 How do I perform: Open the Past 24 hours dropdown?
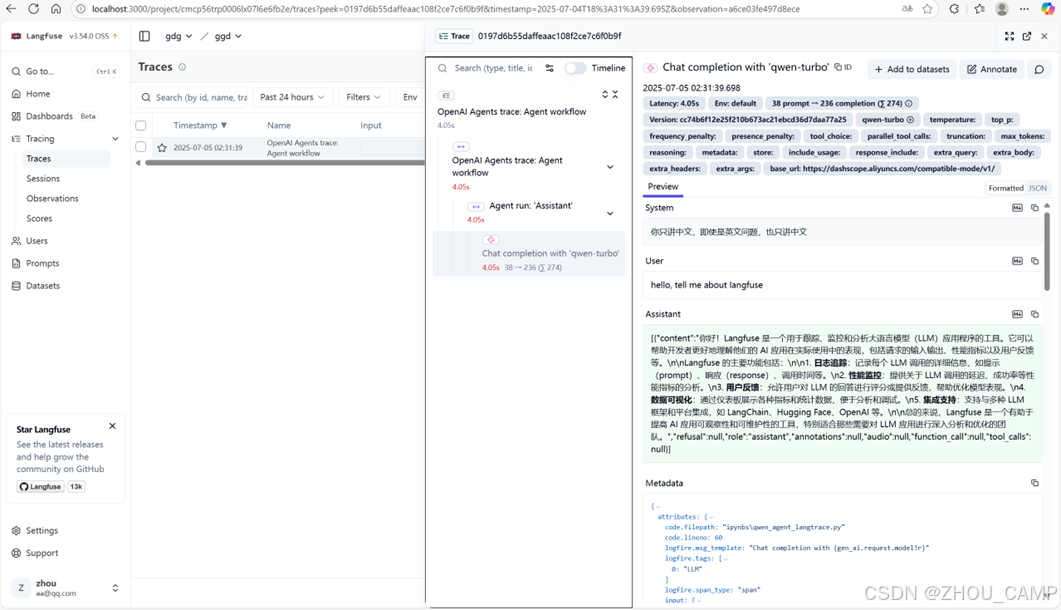[x=292, y=97]
